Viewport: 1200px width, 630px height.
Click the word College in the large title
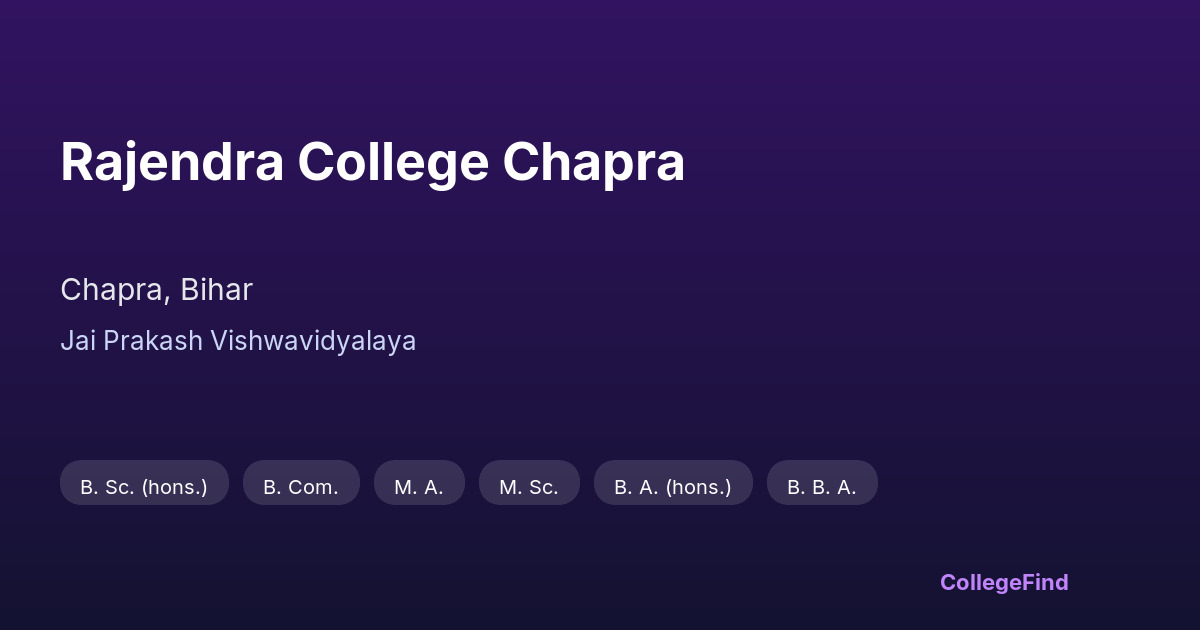393,162
